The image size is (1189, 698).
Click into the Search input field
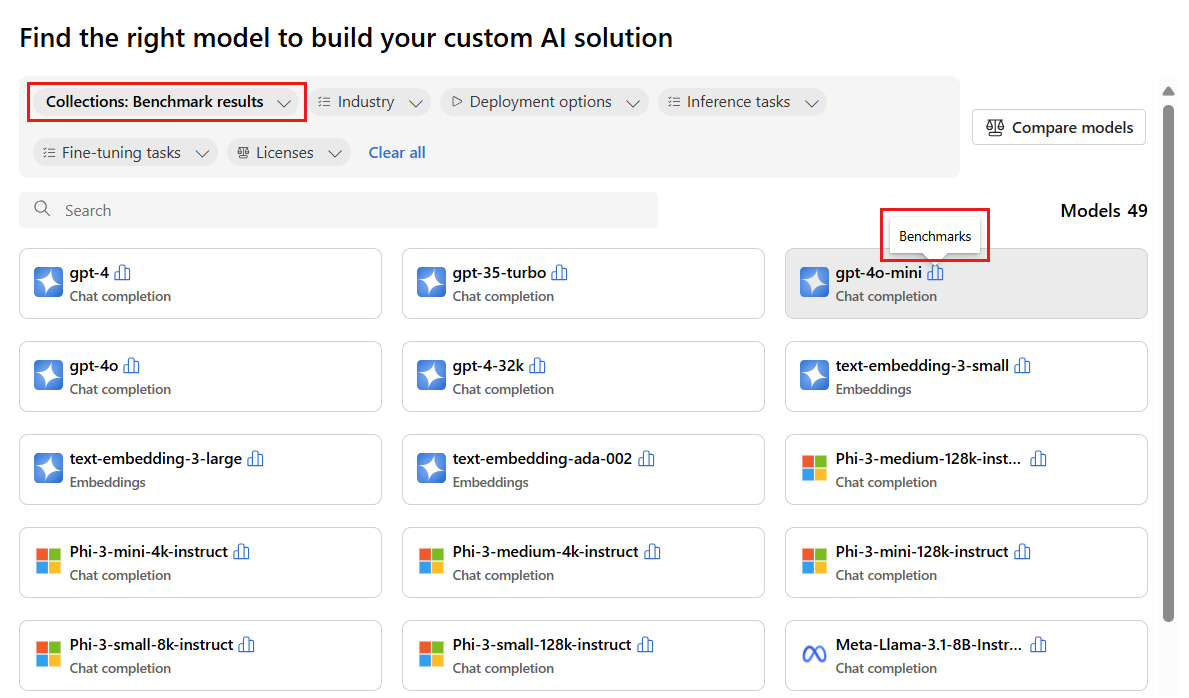point(350,210)
